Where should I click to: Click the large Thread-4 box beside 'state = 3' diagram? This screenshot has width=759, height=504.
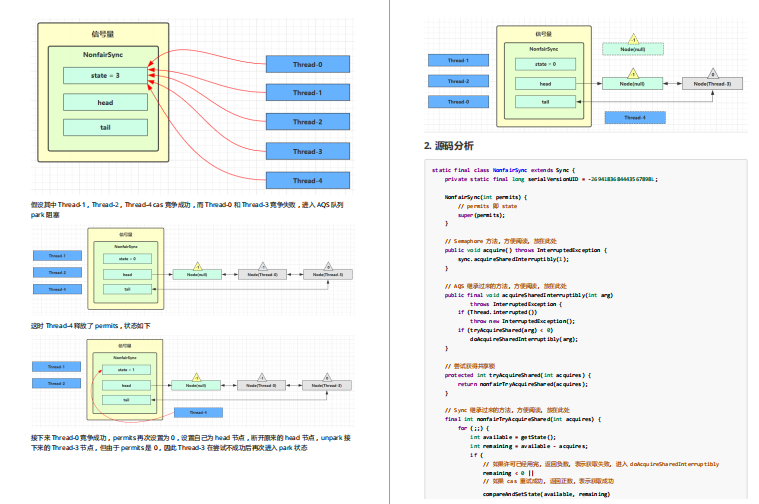point(308,181)
